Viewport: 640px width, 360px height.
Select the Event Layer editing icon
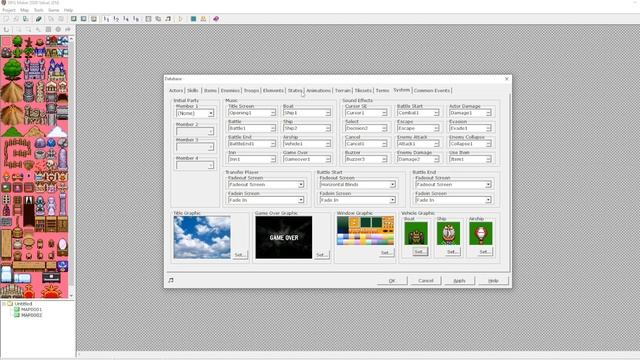pyautogui.click(x=93, y=19)
